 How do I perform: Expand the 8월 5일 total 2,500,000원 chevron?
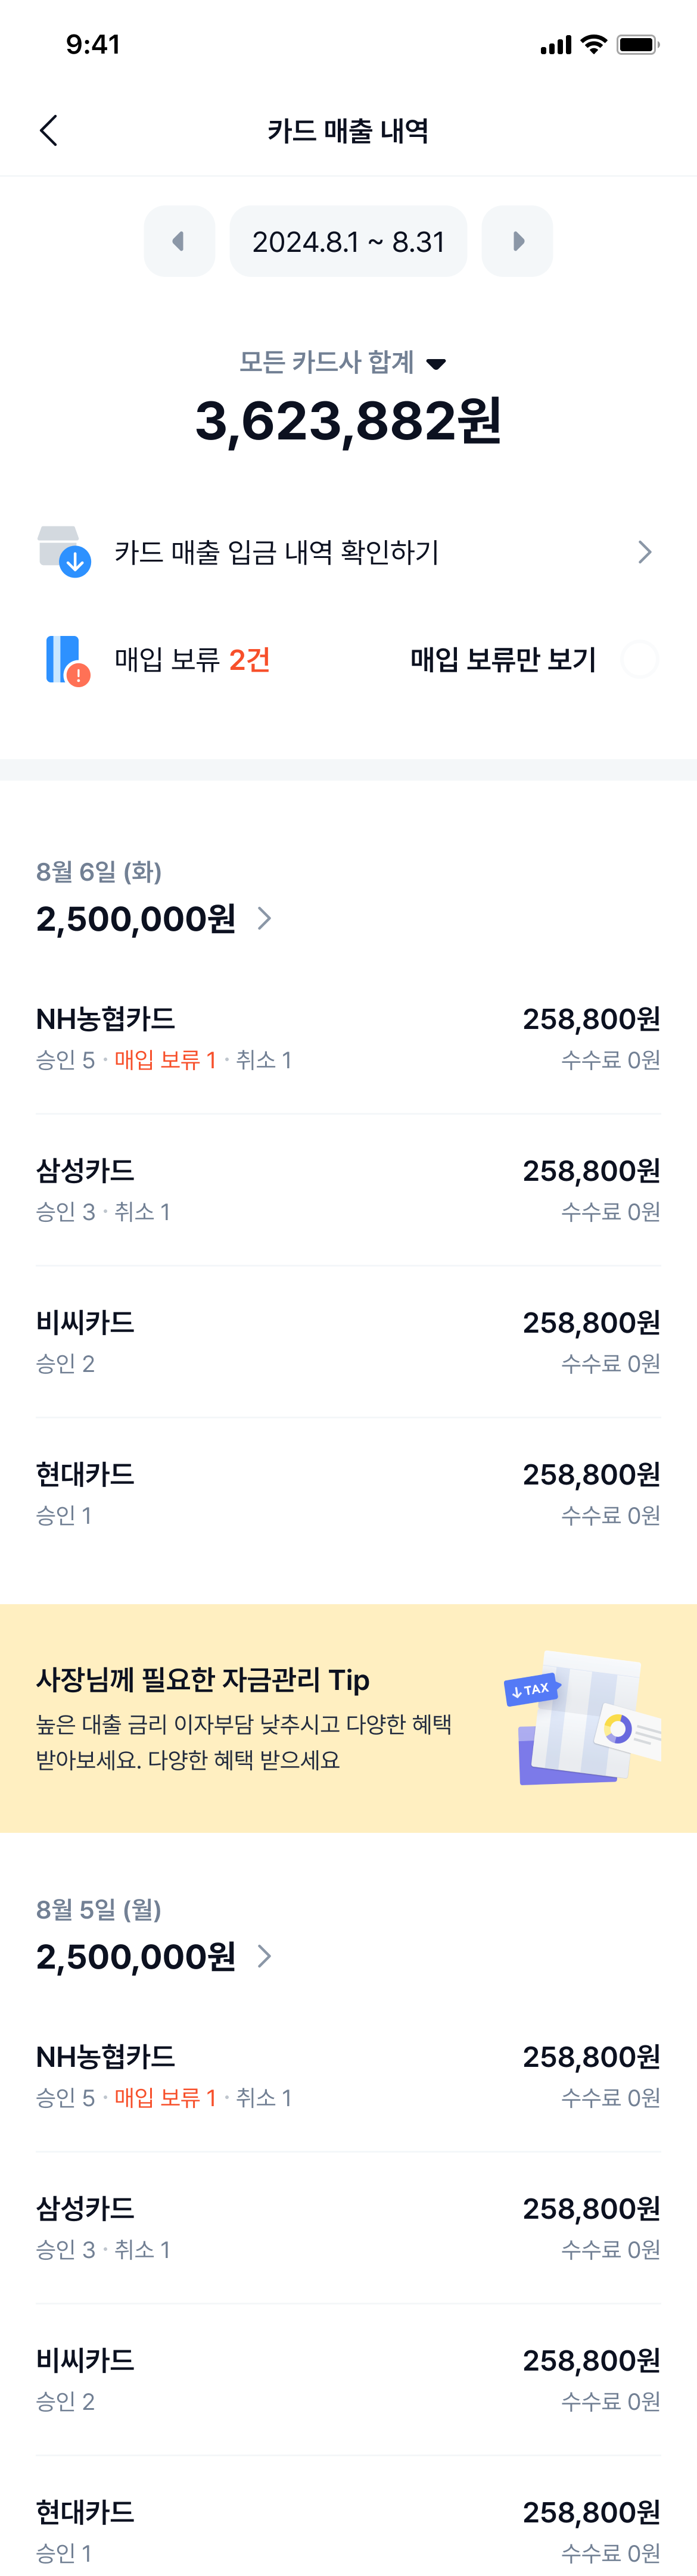click(264, 1956)
